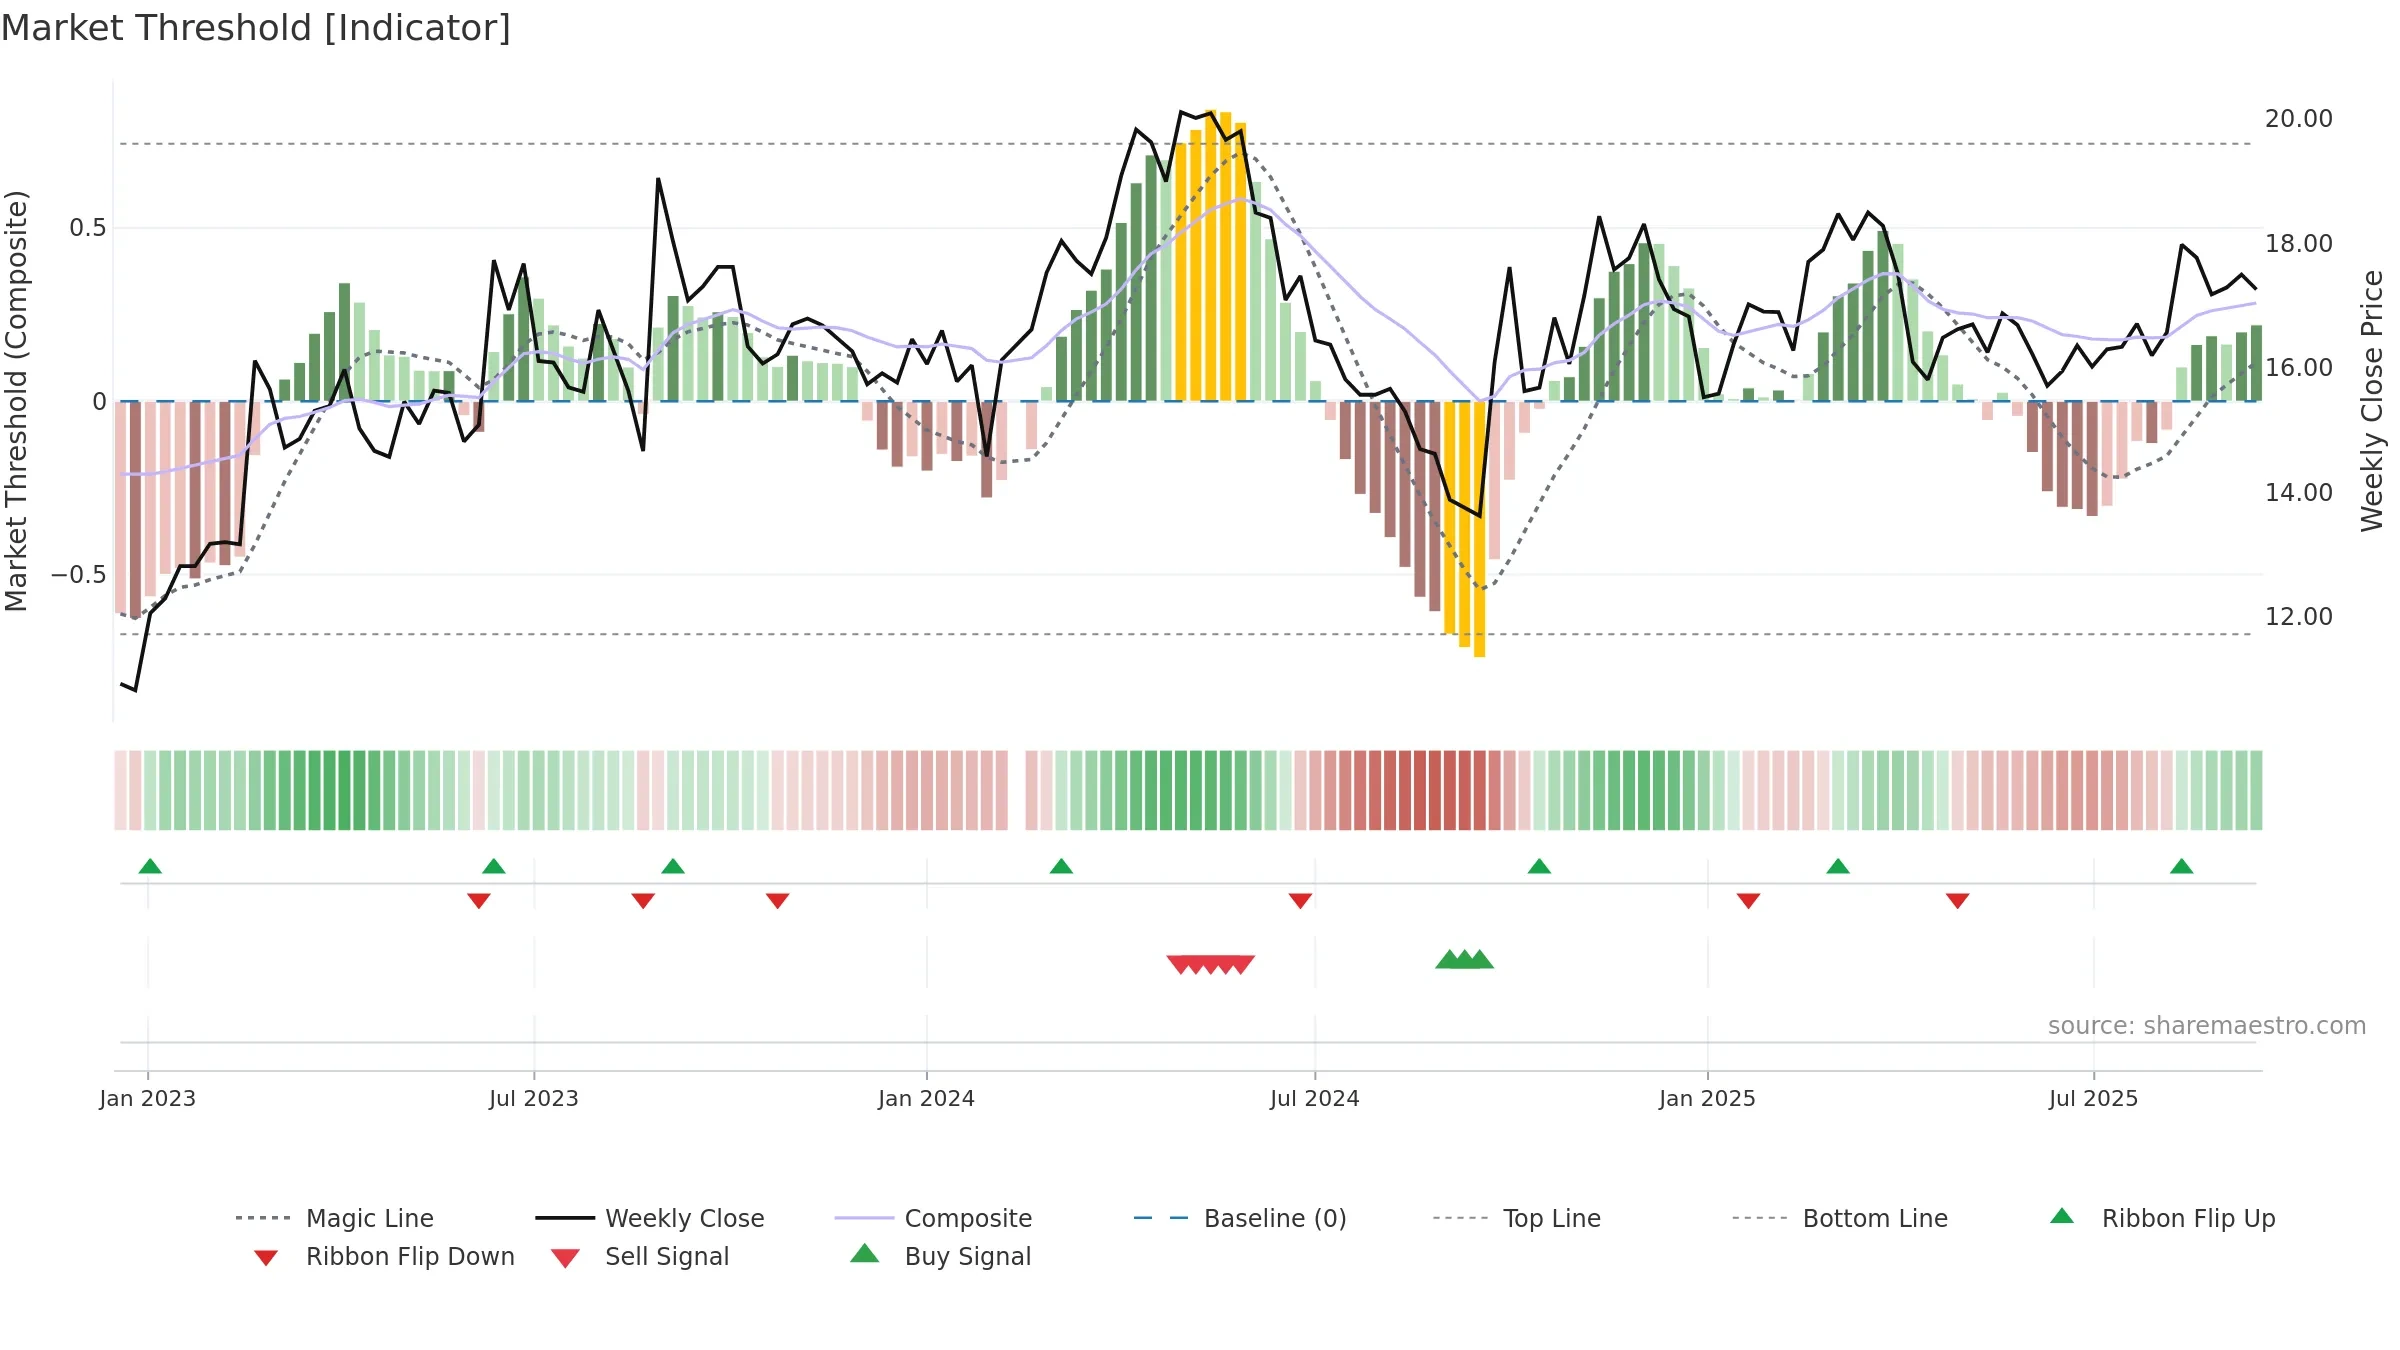Click the ribbon flip up marker after Jan 2024

pos(1061,866)
